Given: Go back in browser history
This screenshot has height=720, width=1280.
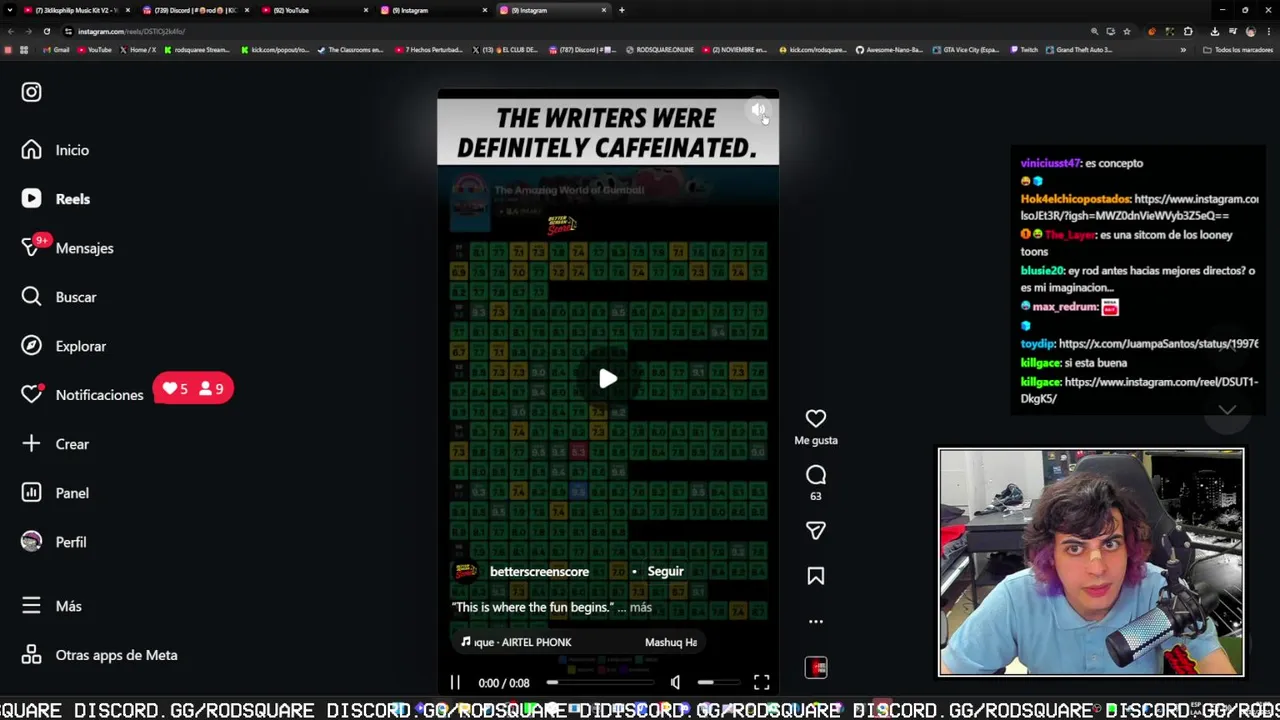Looking at the screenshot, I should click(x=10, y=31).
